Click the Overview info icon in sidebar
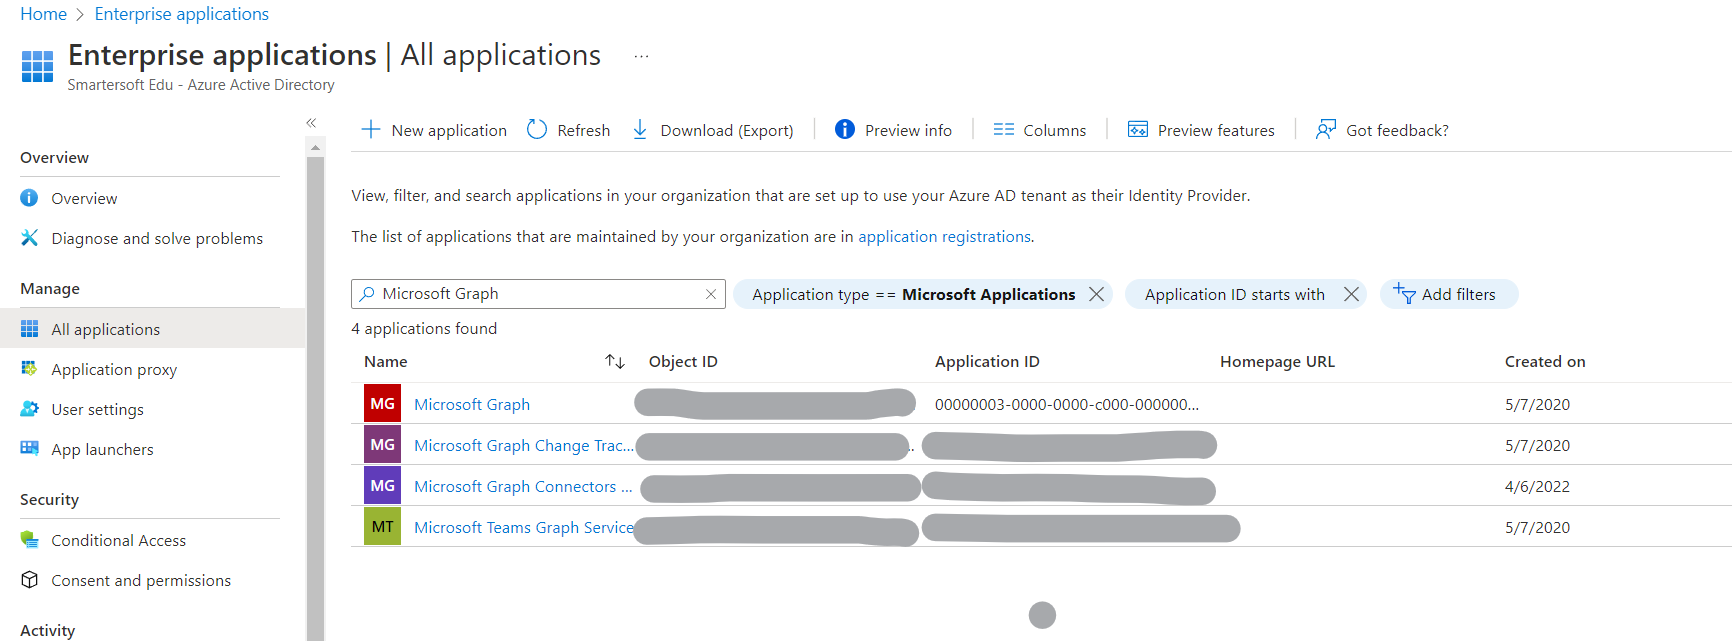This screenshot has height=641, width=1732. coord(30,198)
